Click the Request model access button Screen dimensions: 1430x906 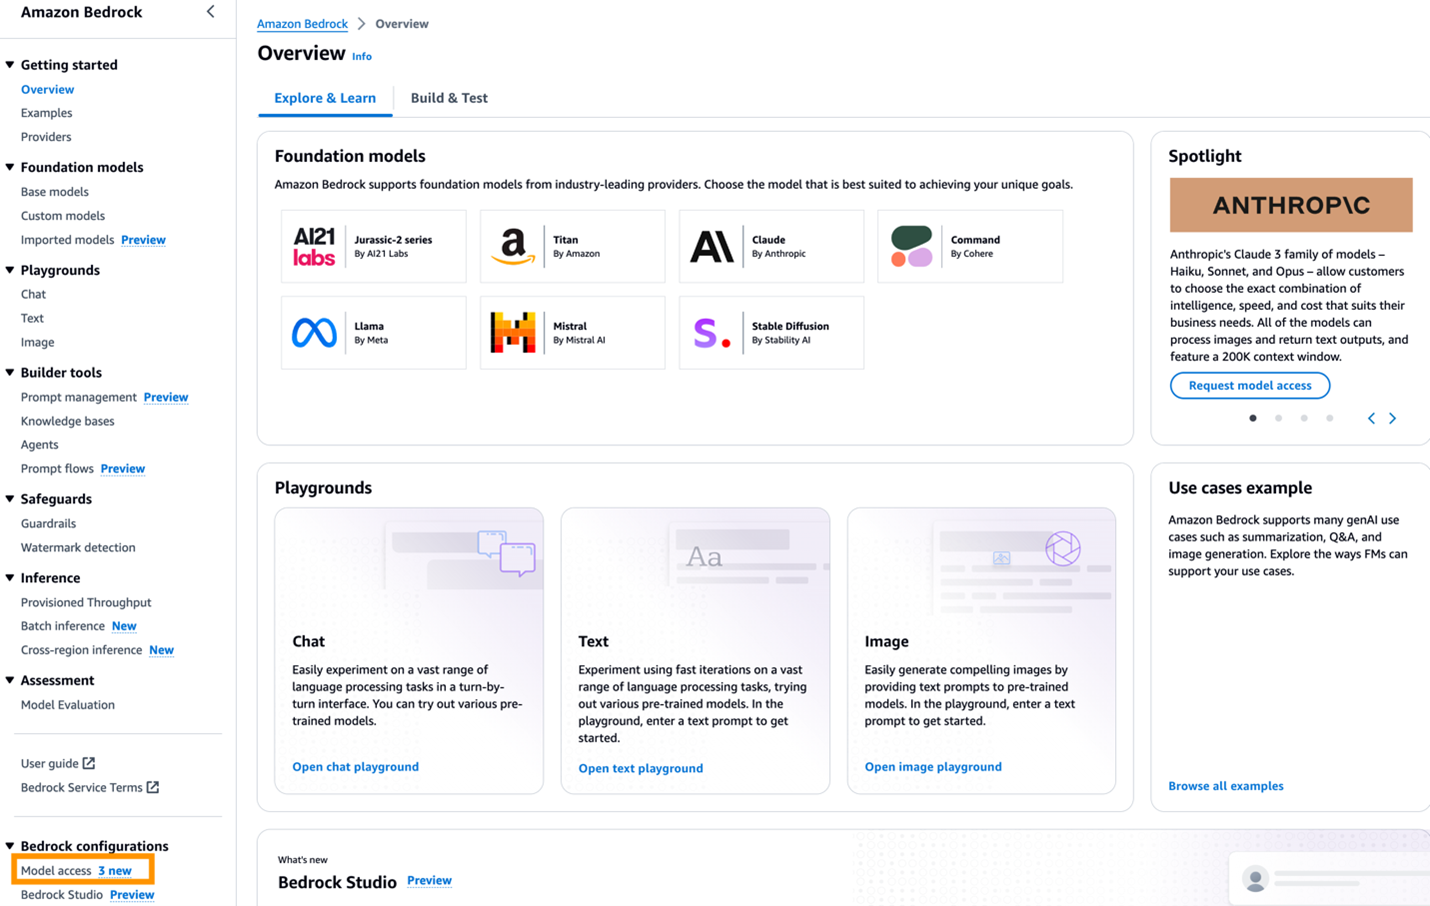coord(1250,385)
